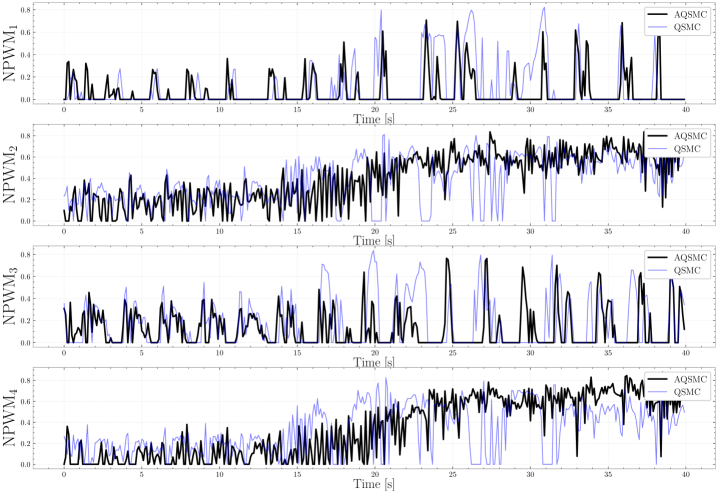Screen dimensions: 718x491
Task: Click the Time [s] label under NPWM1 plot
Action: (x=373, y=119)
